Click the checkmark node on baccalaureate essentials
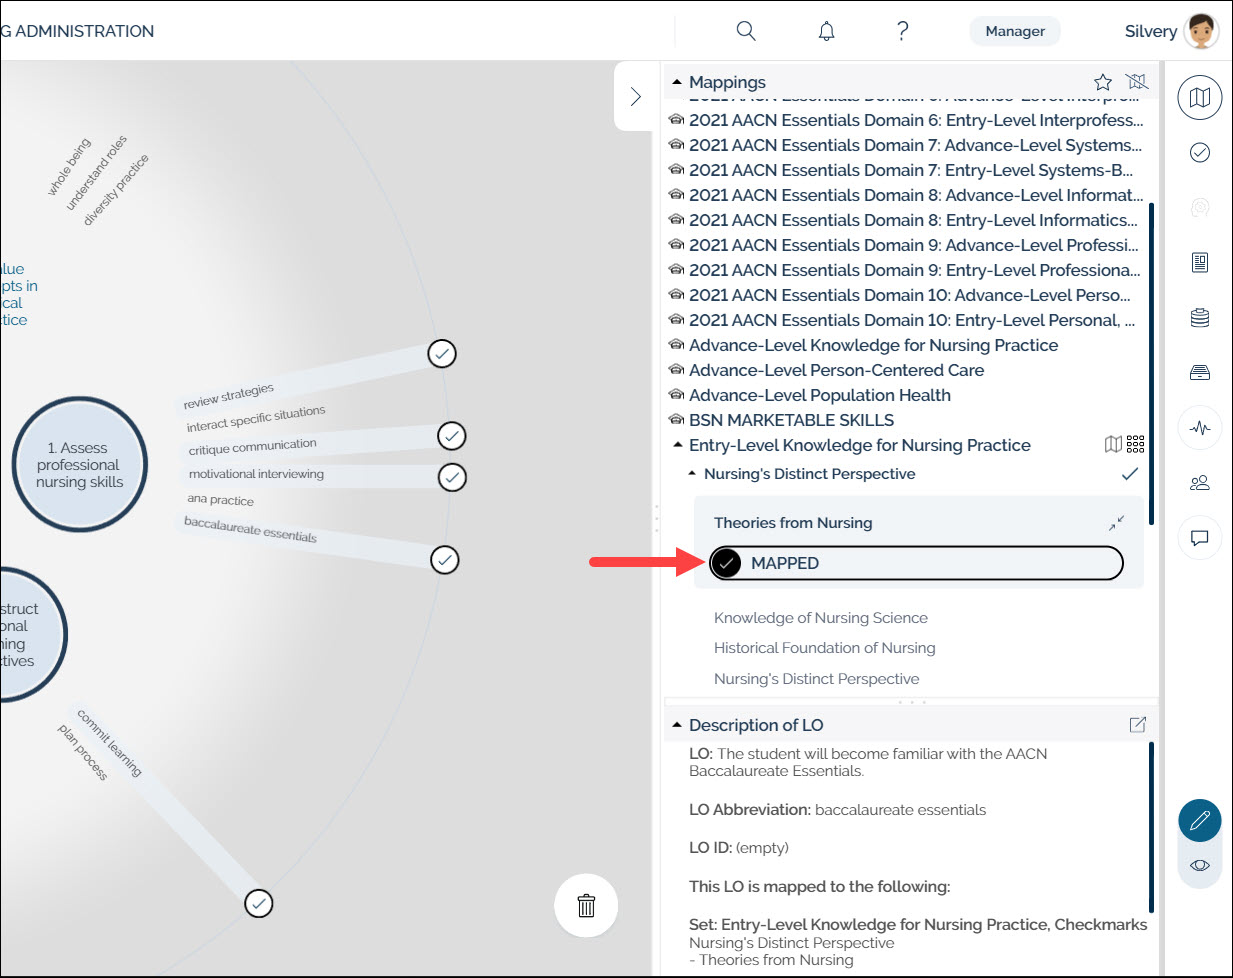Screen dimensions: 1233x978 point(444,559)
